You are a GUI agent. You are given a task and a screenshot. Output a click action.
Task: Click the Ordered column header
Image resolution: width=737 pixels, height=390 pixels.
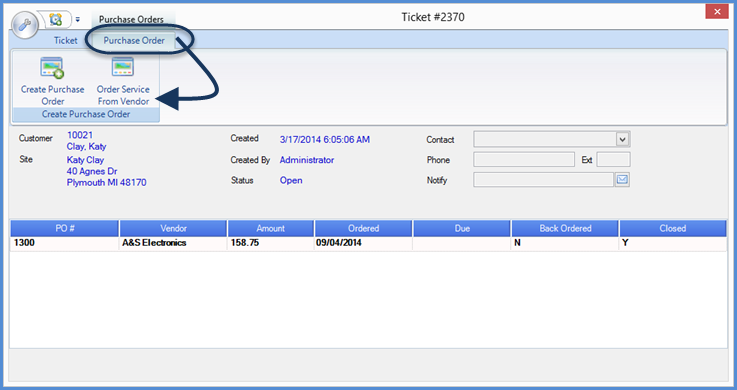click(363, 228)
